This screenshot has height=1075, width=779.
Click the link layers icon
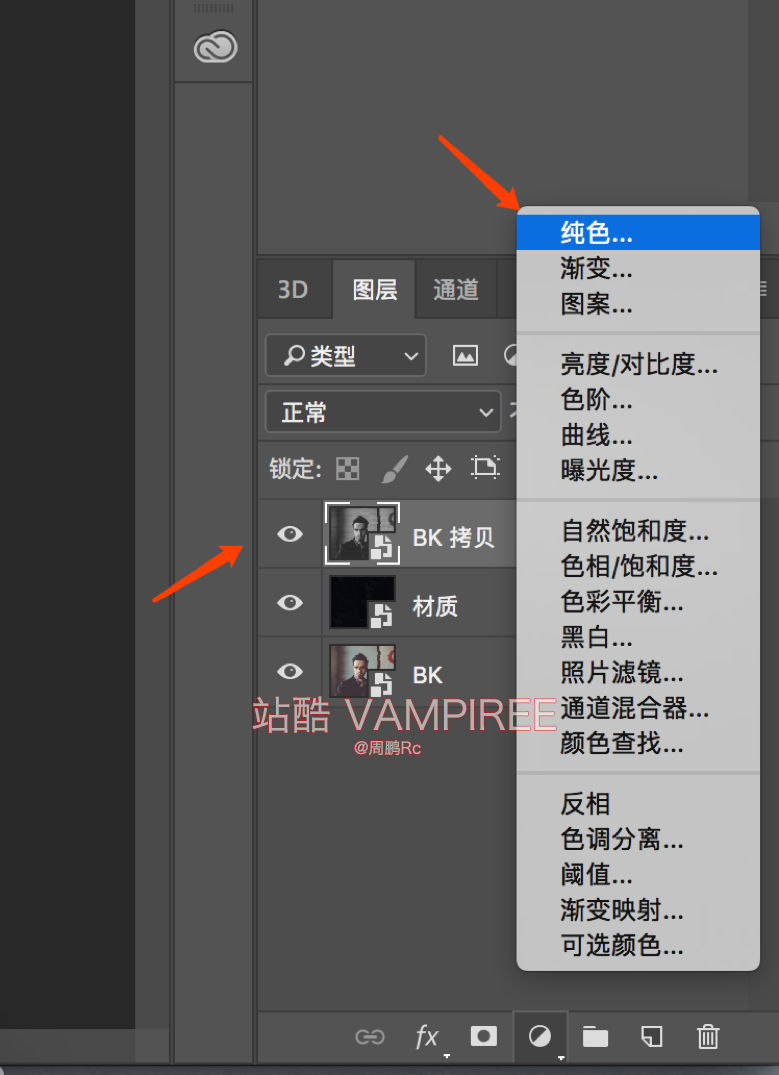(370, 1037)
